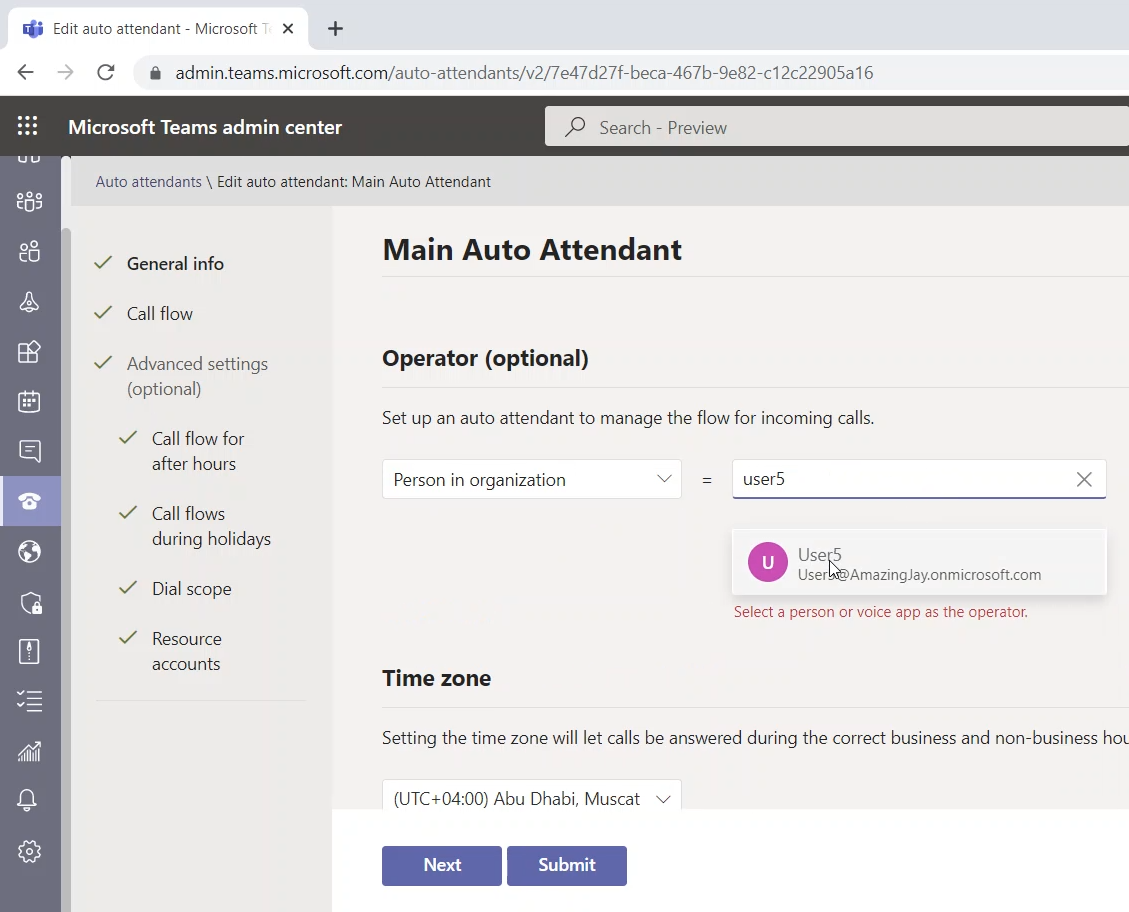This screenshot has width=1129, height=912.
Task: Open Messaging policies chat icon
Action: click(x=29, y=451)
